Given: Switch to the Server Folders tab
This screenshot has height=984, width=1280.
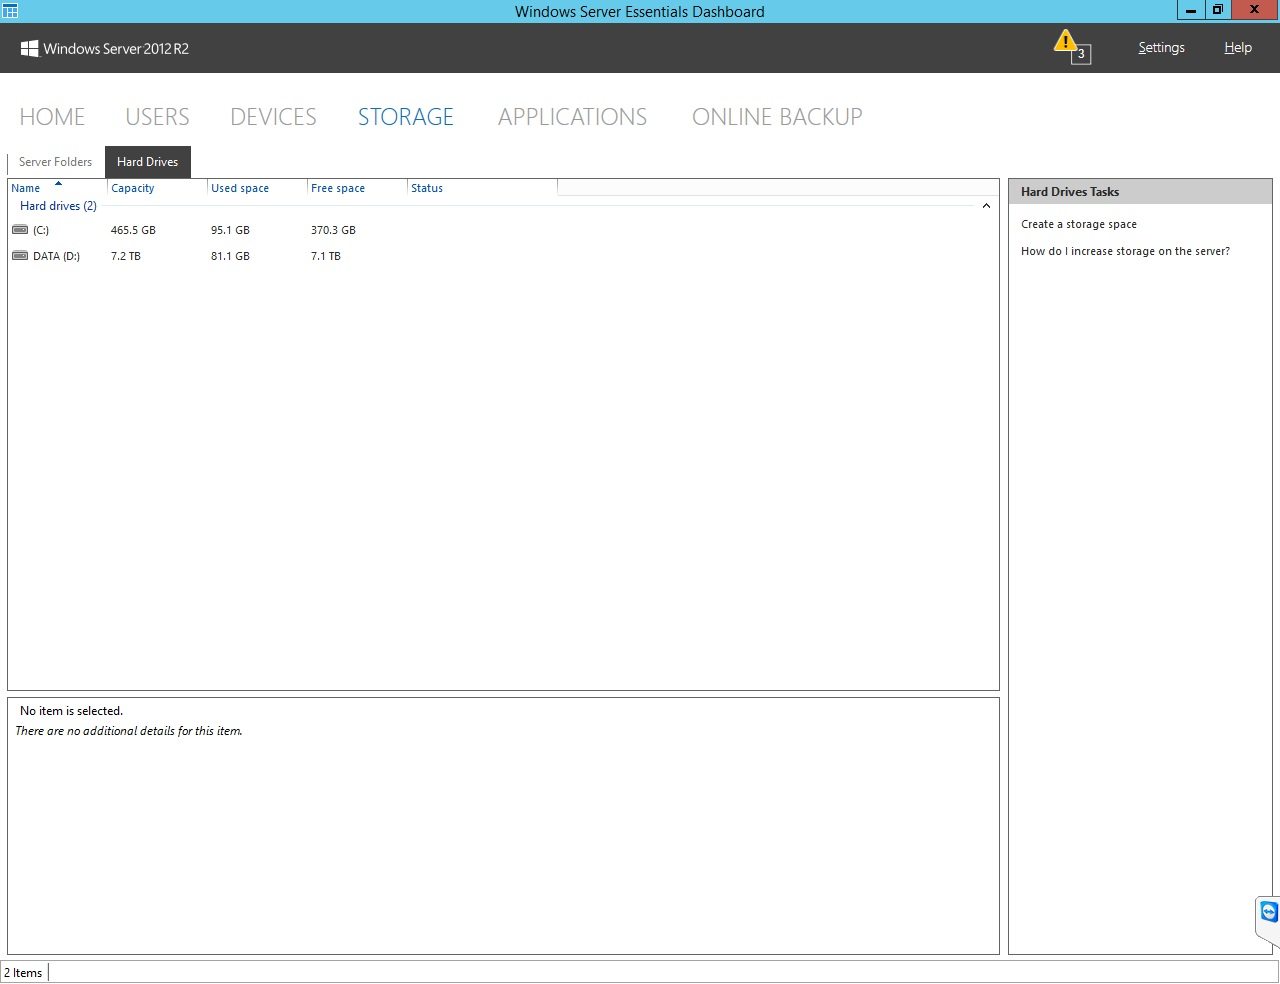Looking at the screenshot, I should pyautogui.click(x=55, y=162).
